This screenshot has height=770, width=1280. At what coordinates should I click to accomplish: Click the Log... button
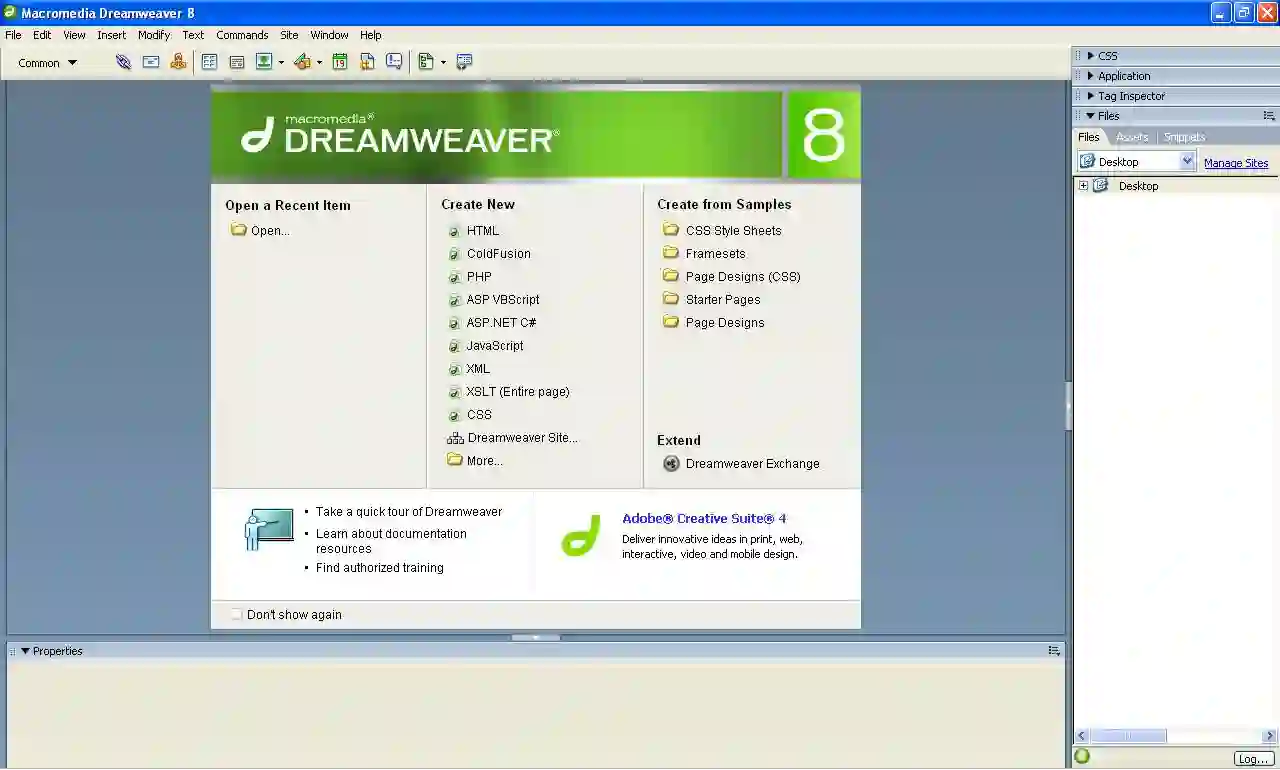point(1254,759)
